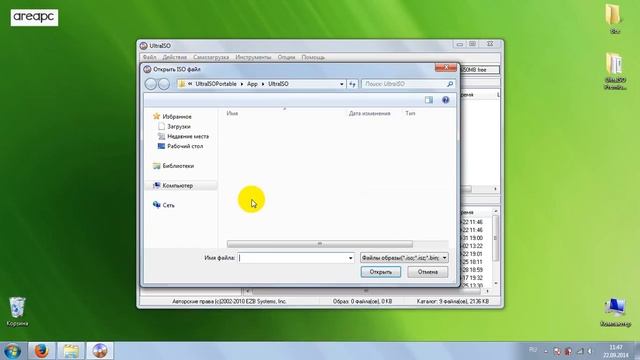
Task: Select Рабочий стол in the navigation pane
Action: 185,146
